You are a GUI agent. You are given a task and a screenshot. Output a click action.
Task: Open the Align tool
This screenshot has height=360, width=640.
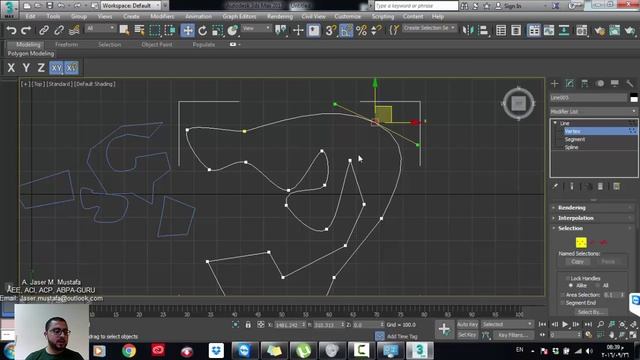click(x=483, y=30)
